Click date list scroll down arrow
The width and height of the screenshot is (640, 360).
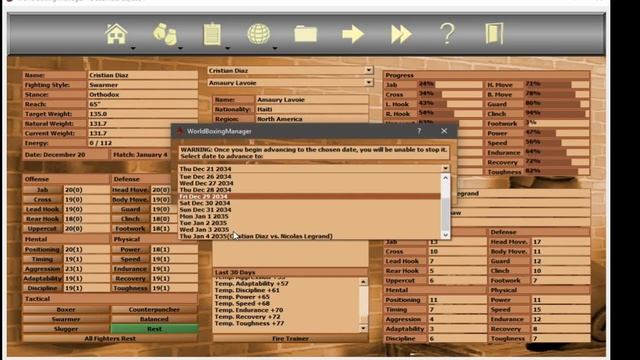point(445,235)
